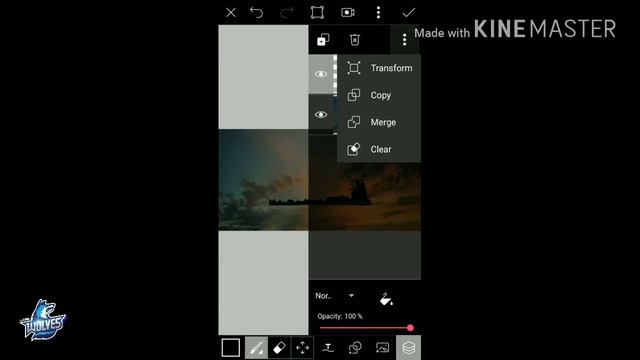Hide the top layer via eye icon
The width and height of the screenshot is (640, 360).
[x=321, y=74]
